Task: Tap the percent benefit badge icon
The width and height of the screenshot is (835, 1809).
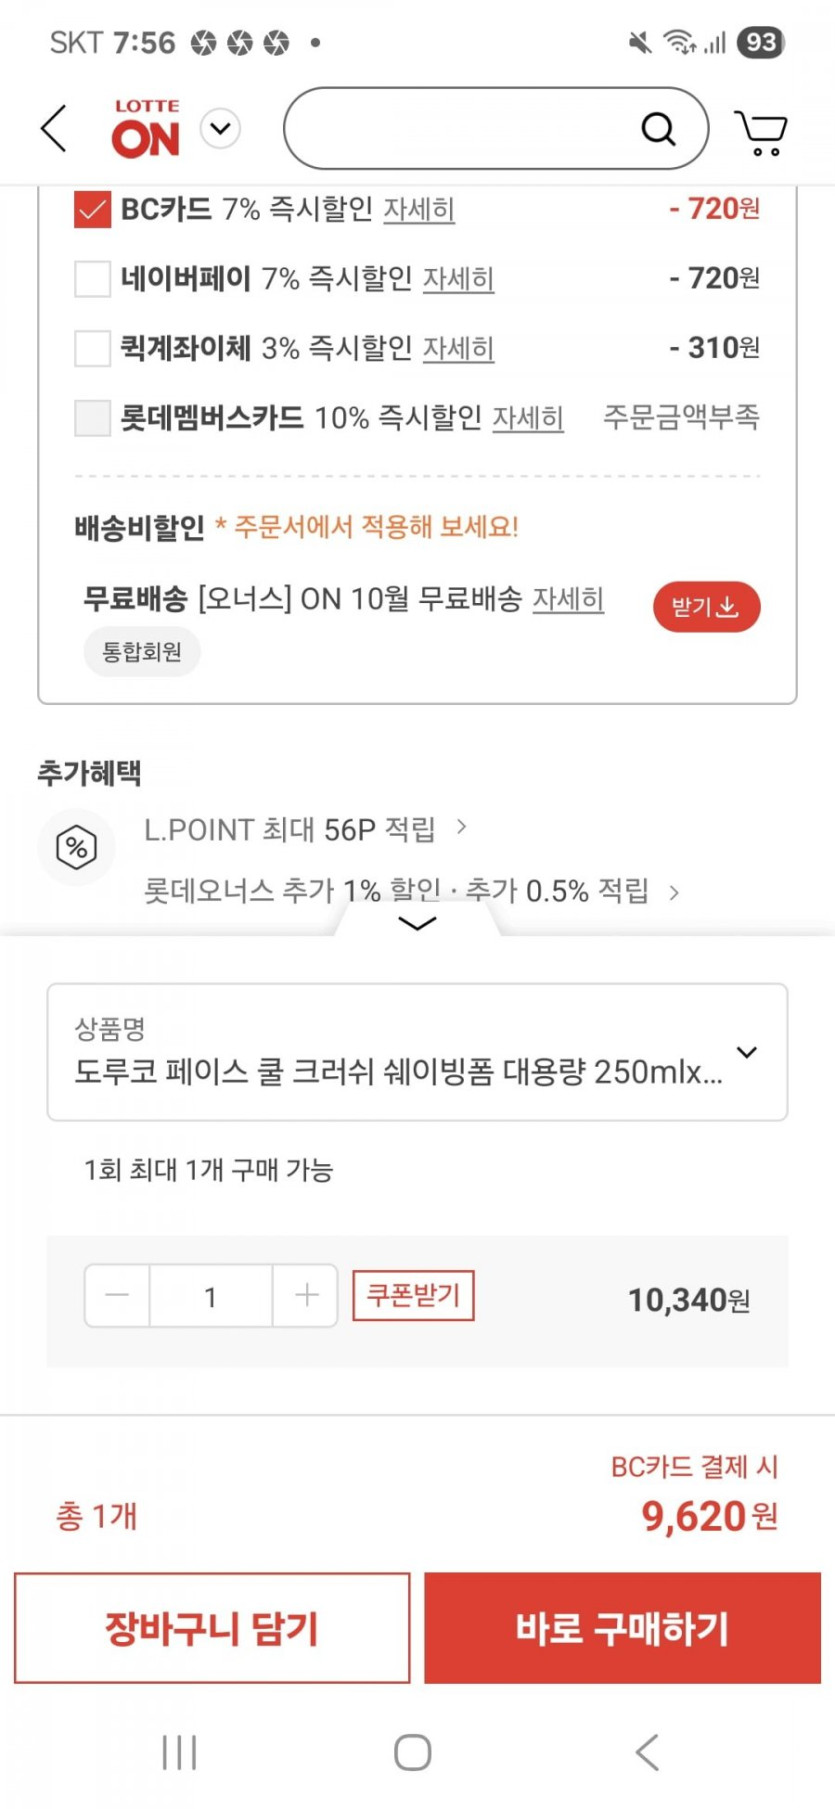Action: 76,848
